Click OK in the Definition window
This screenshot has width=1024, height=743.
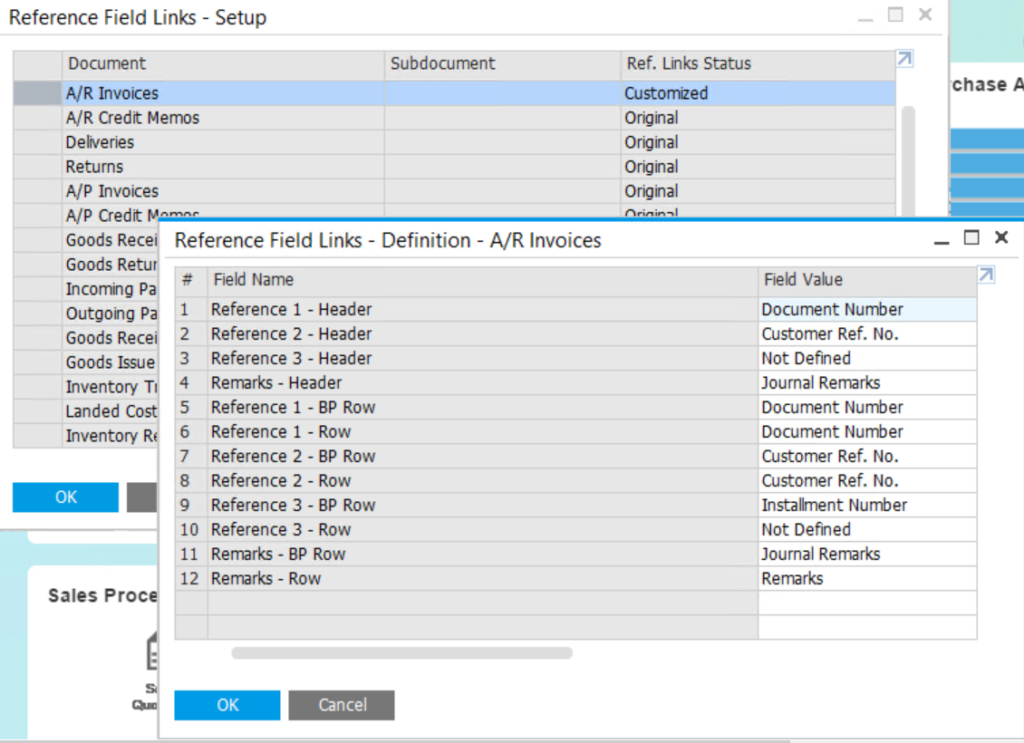[x=226, y=705]
